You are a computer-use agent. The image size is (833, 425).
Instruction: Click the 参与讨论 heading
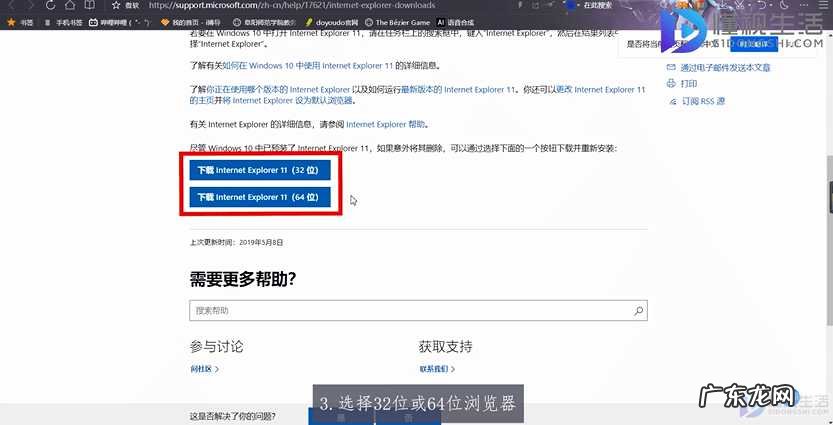[217, 347]
